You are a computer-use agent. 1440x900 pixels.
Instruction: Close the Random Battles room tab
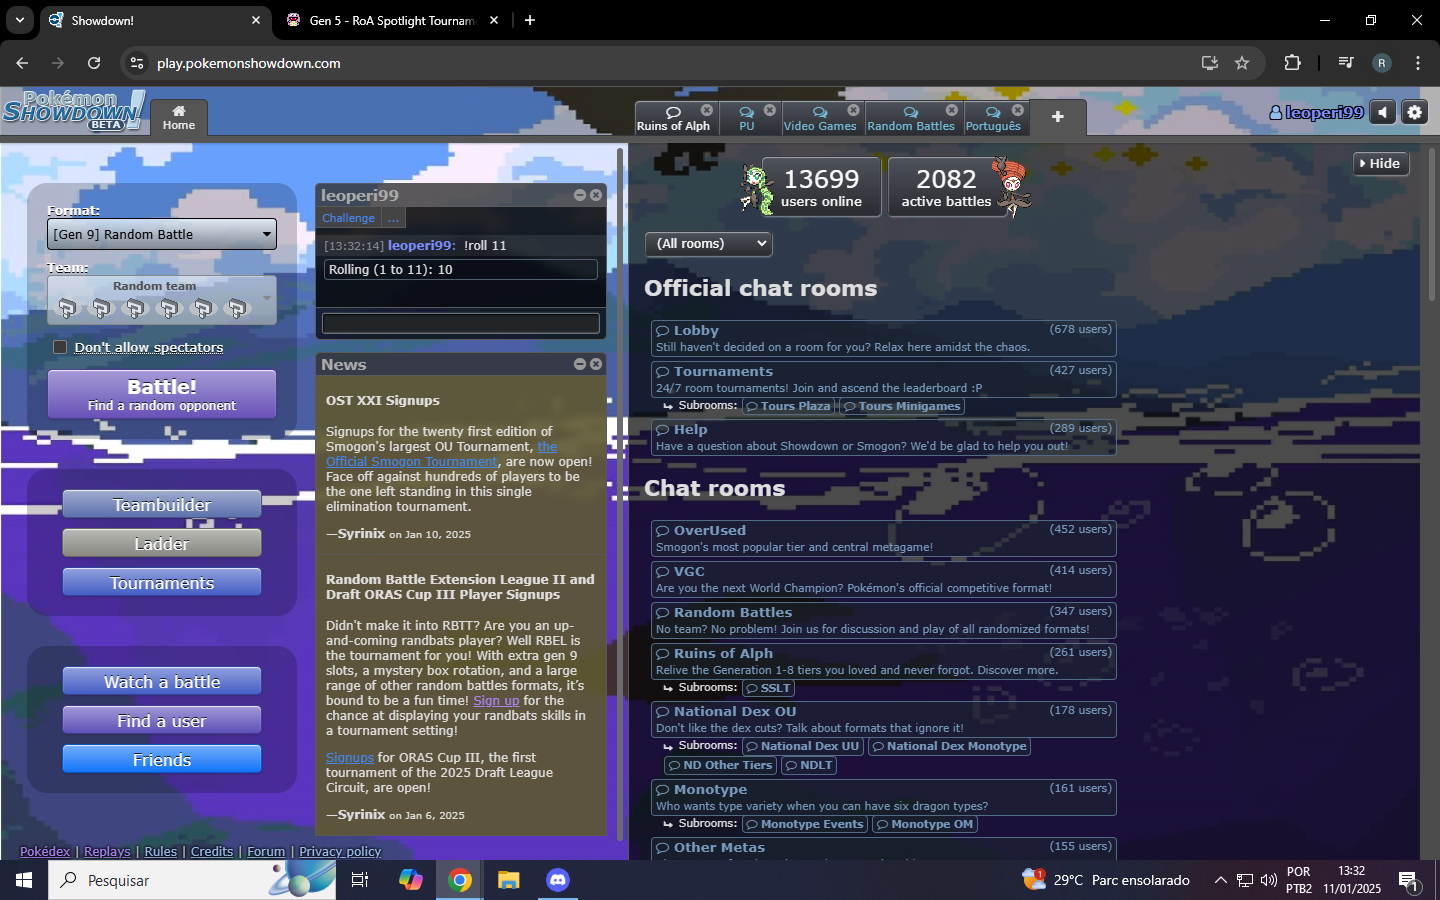coord(952,110)
